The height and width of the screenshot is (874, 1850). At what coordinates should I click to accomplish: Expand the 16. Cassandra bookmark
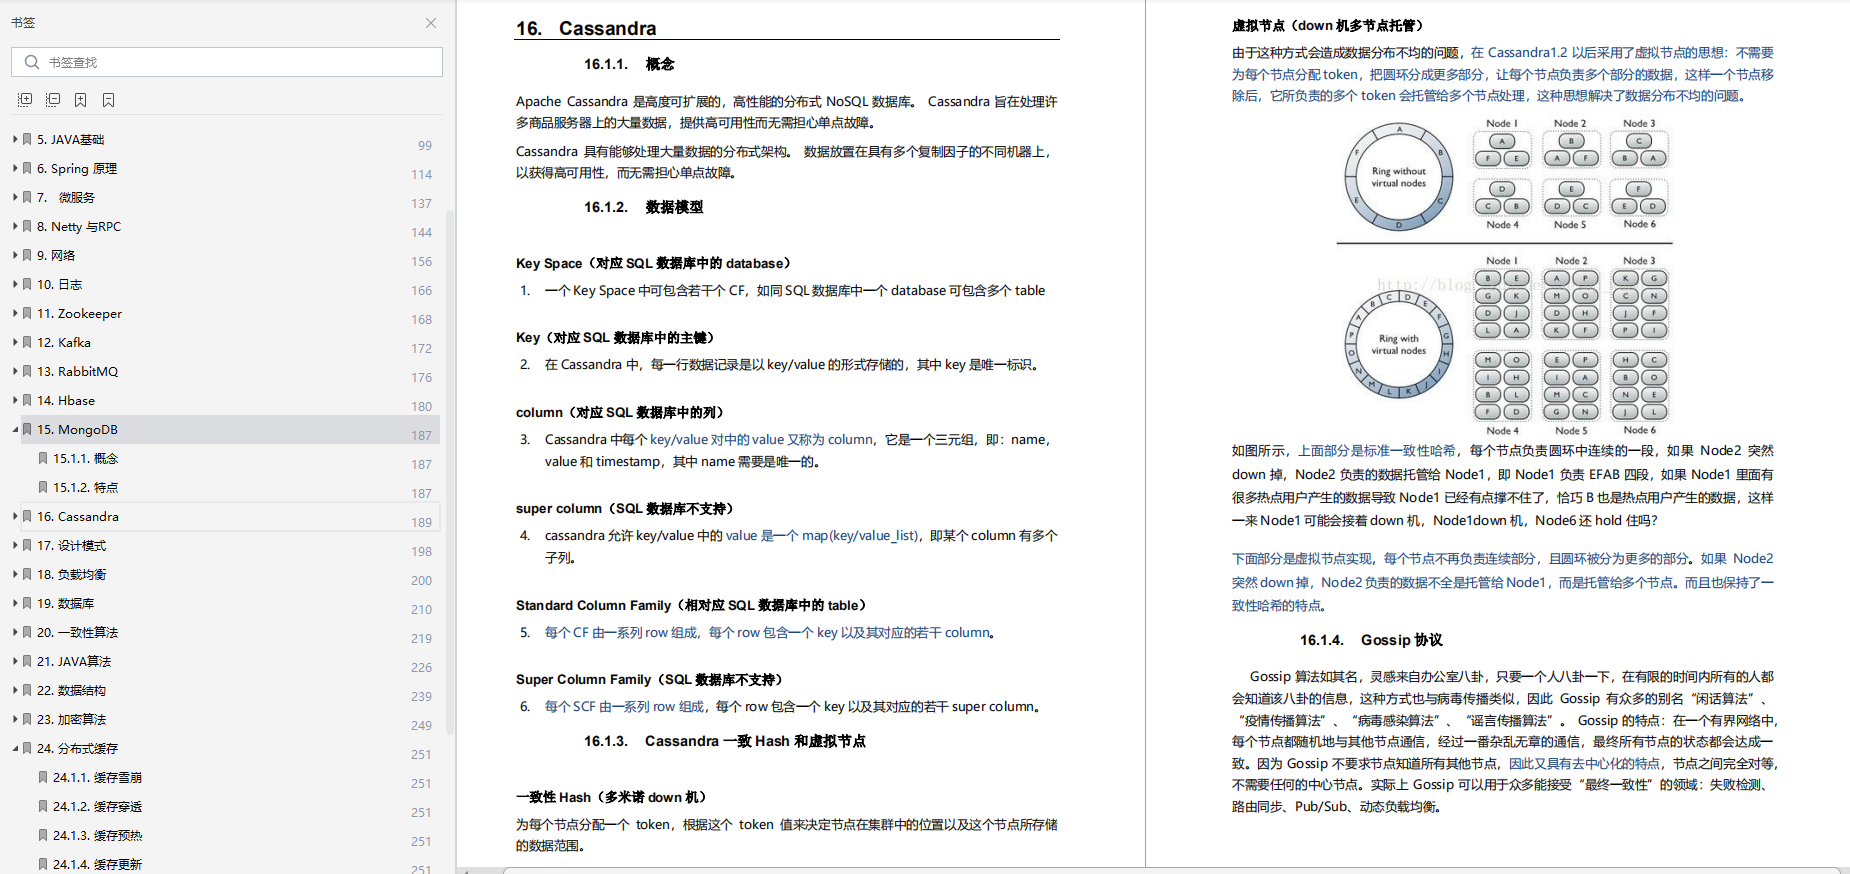tap(15, 517)
